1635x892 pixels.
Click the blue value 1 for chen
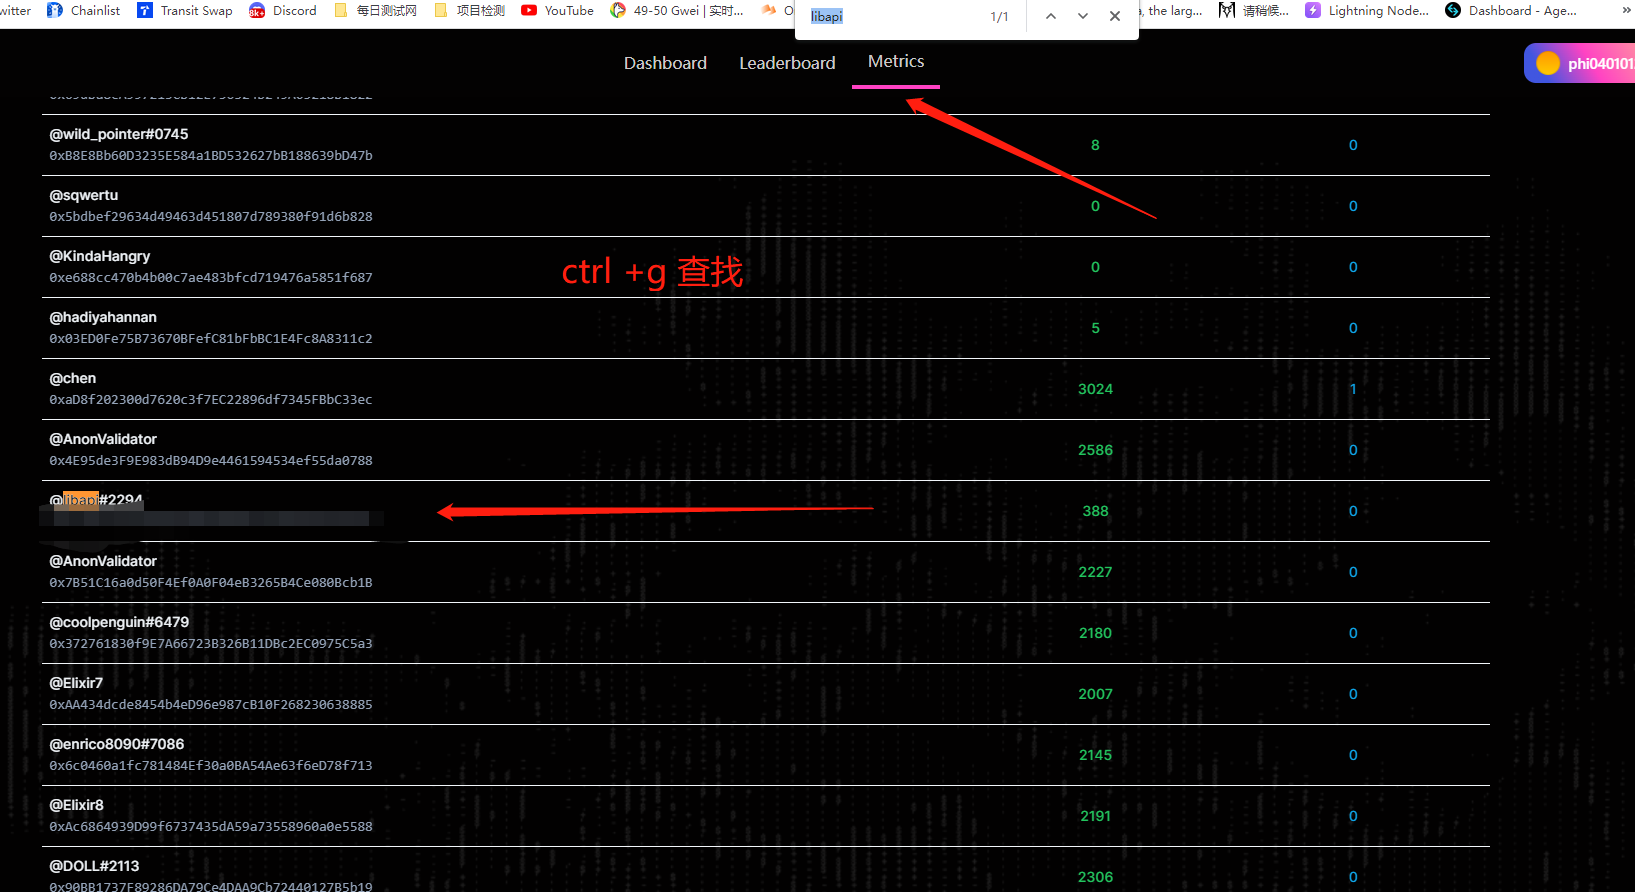point(1353,389)
